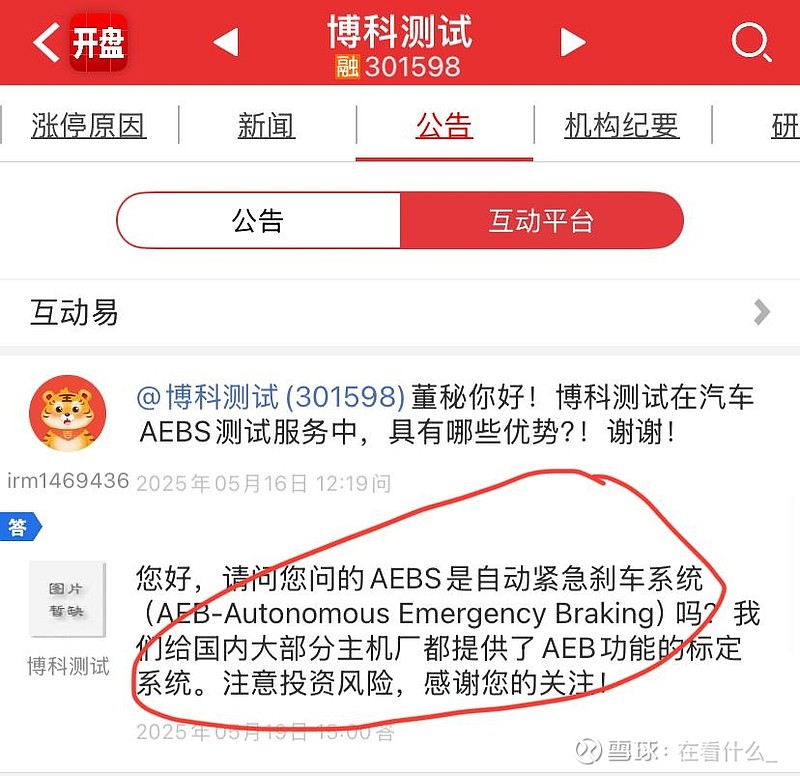Tap the back arrow in header
This screenshot has height=776, width=800.
[46, 43]
